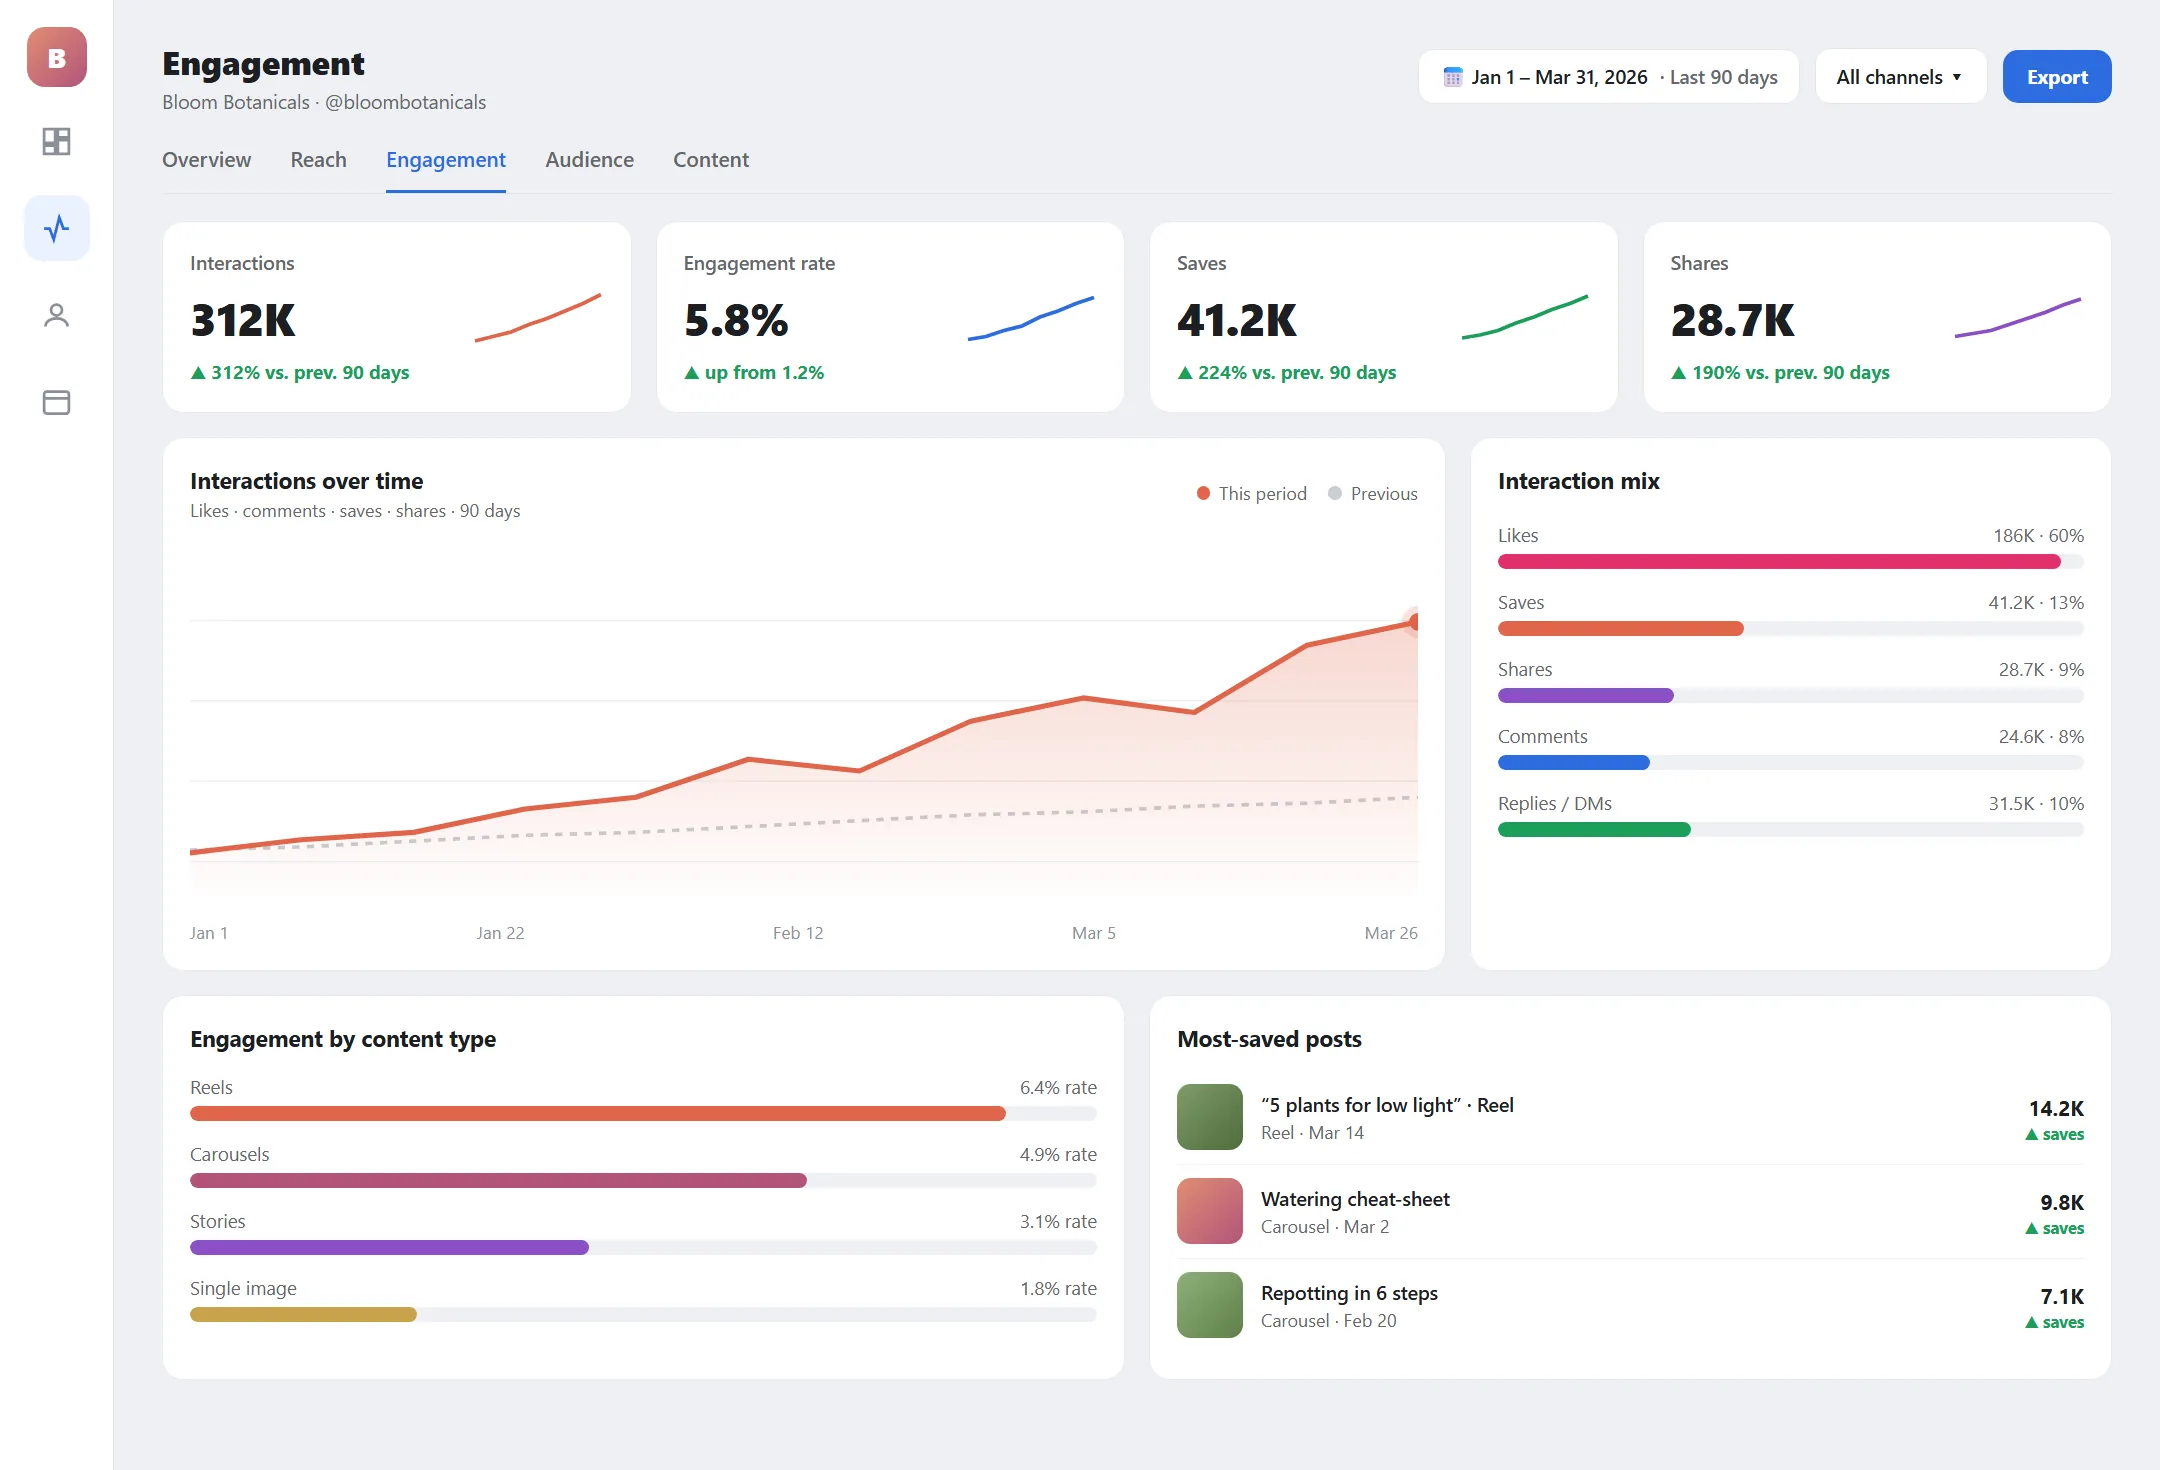Click the Replies / DMs bar
The height and width of the screenshot is (1470, 2160).
pyautogui.click(x=1790, y=830)
